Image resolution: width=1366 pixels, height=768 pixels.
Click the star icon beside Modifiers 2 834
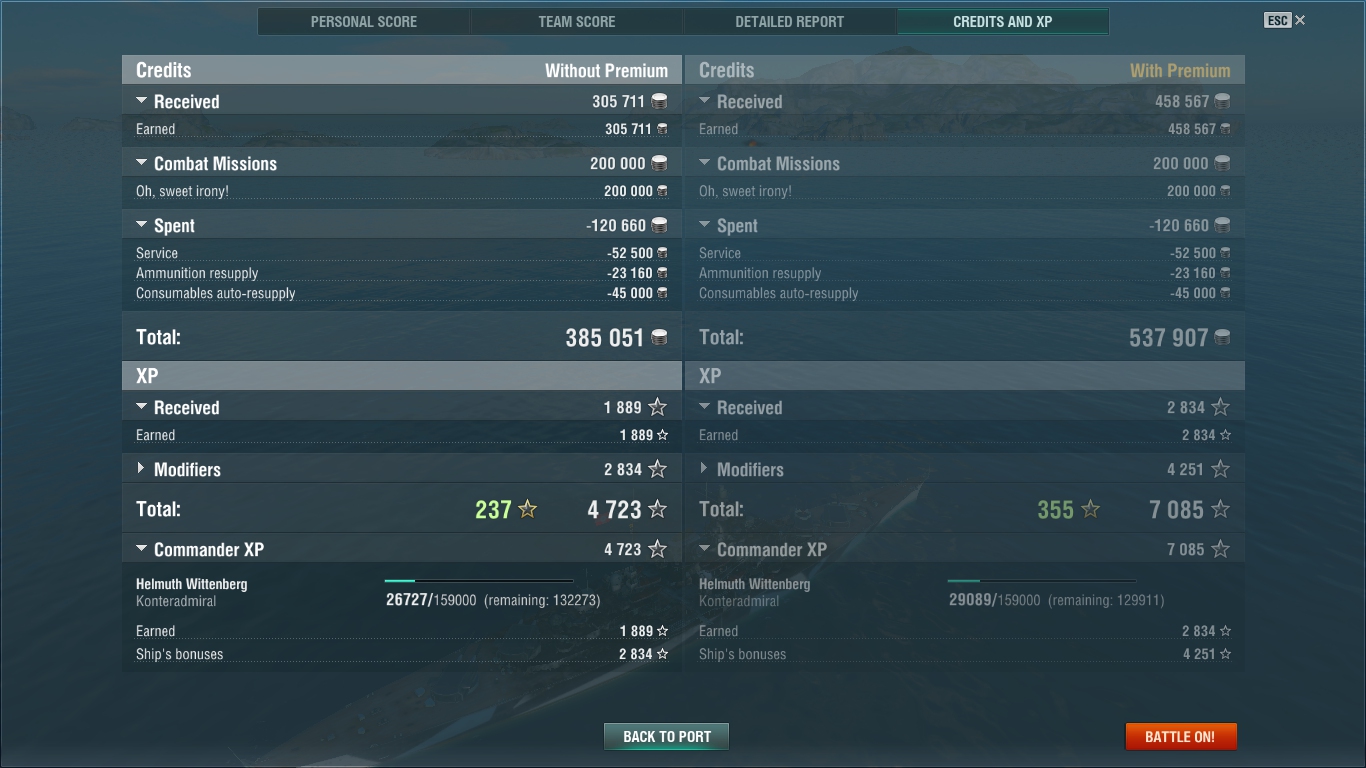pyautogui.click(x=657, y=469)
